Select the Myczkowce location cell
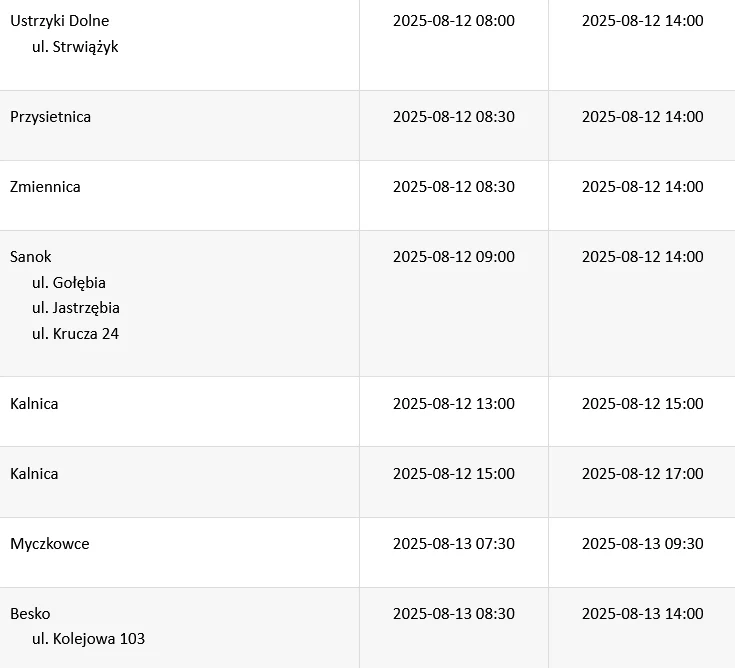This screenshot has width=735, height=668. point(49,544)
